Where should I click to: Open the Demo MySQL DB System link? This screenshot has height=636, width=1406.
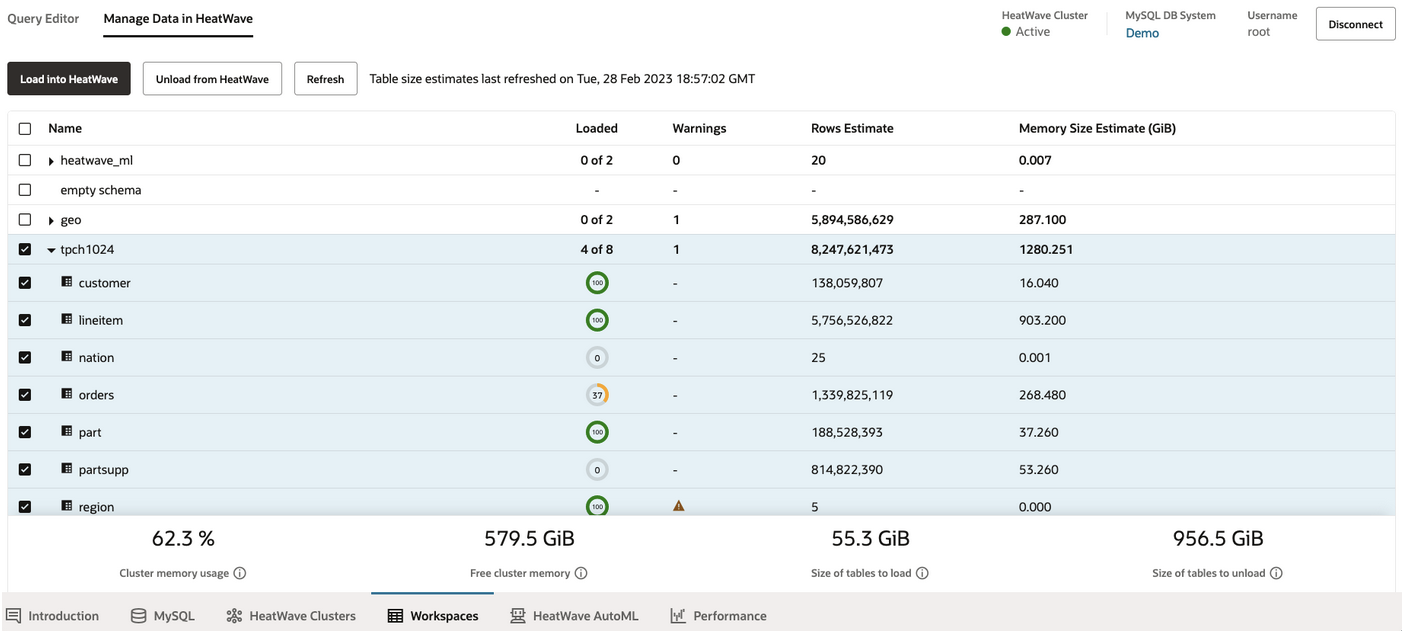pos(1142,33)
